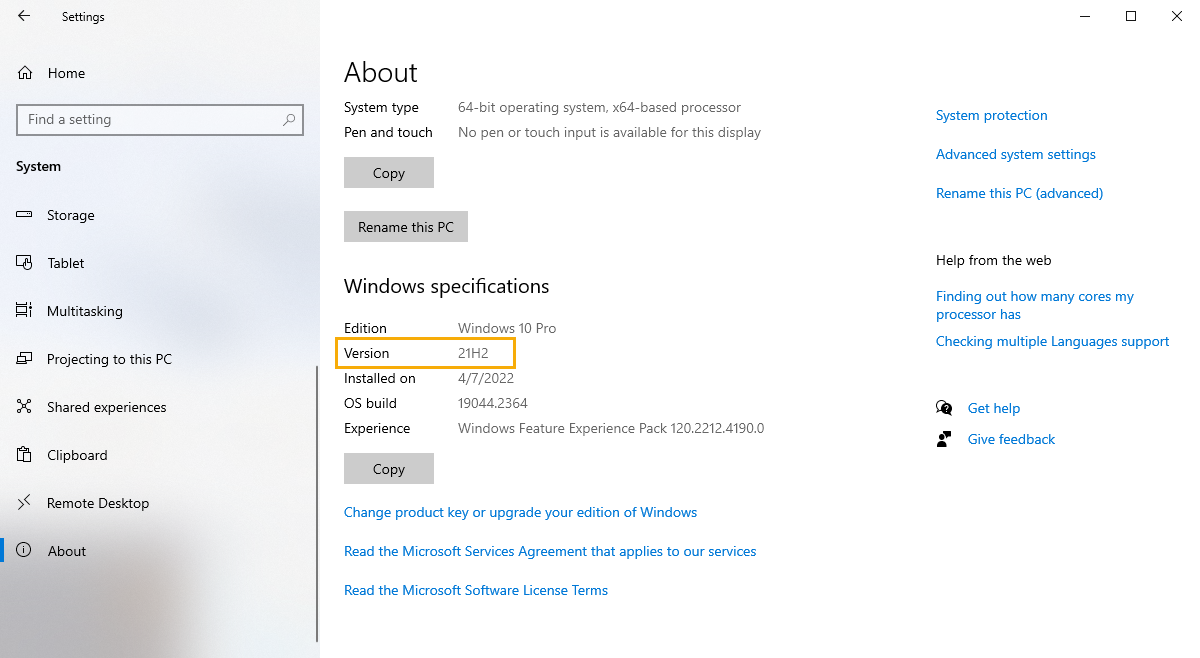The image size is (1200, 658).
Task: Click the Get help link
Action: 994,408
